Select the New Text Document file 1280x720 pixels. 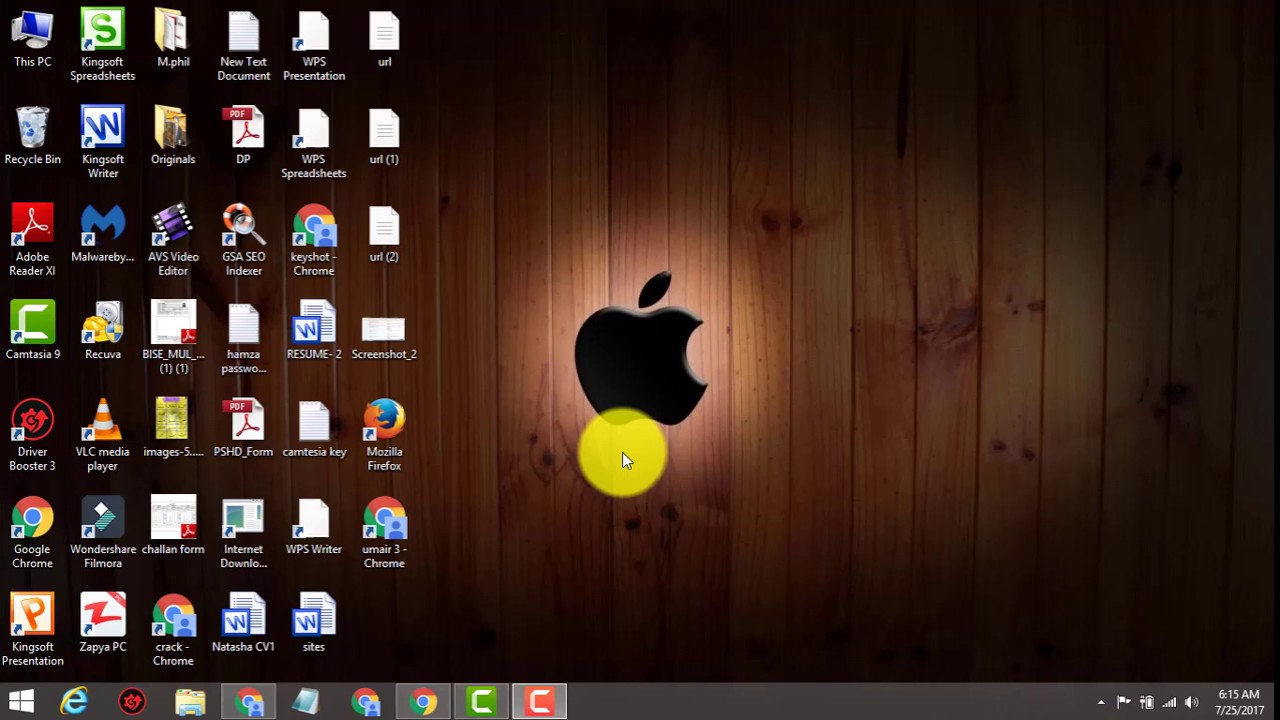243,45
